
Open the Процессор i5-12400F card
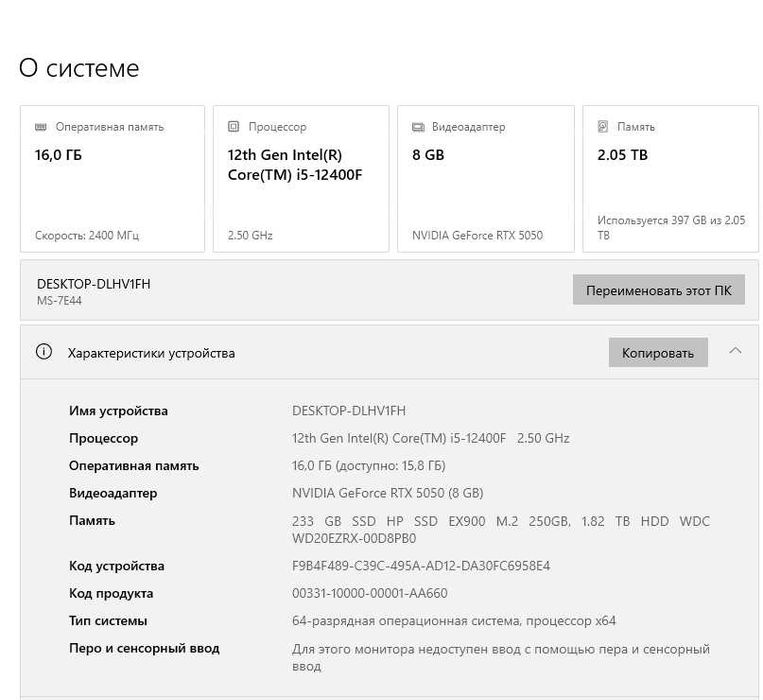(300, 180)
